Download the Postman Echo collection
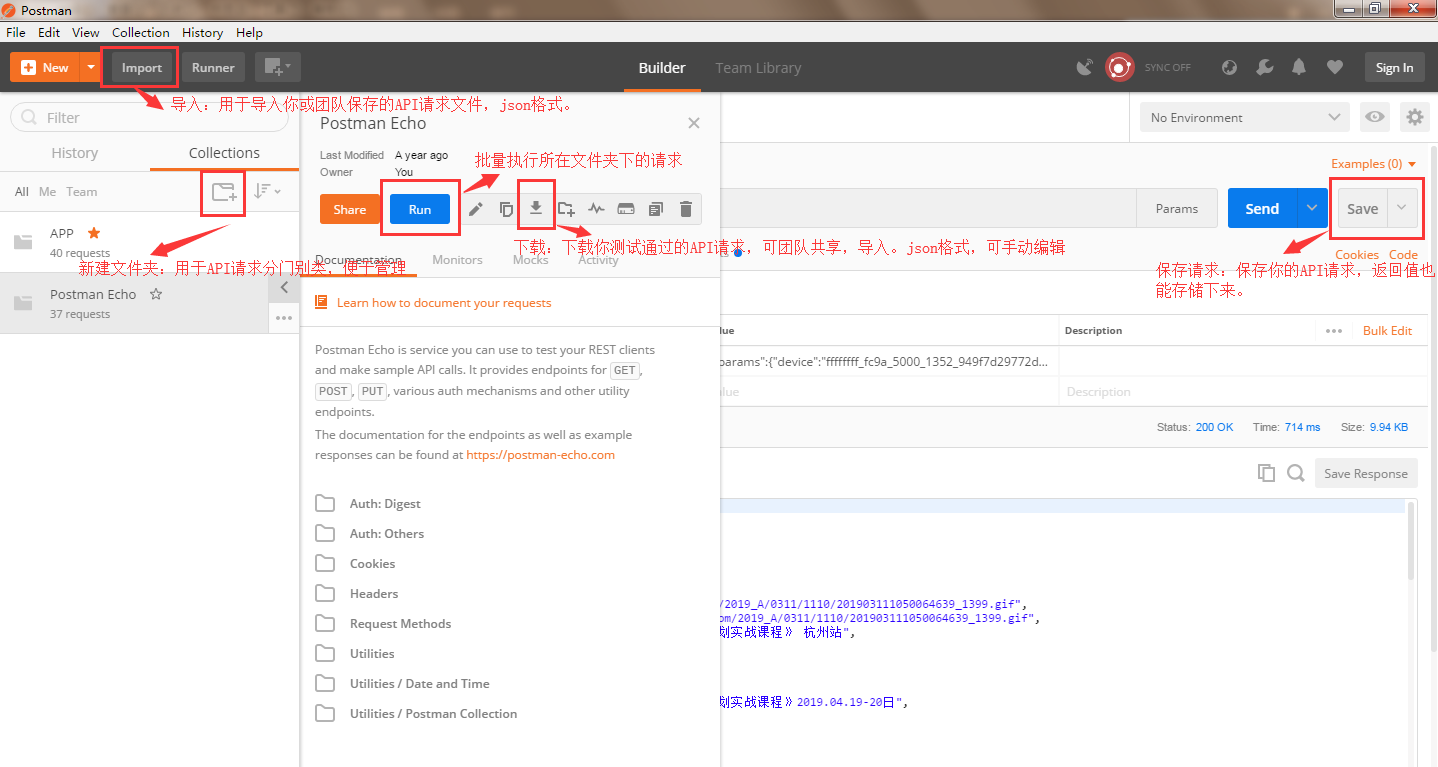 (536, 208)
